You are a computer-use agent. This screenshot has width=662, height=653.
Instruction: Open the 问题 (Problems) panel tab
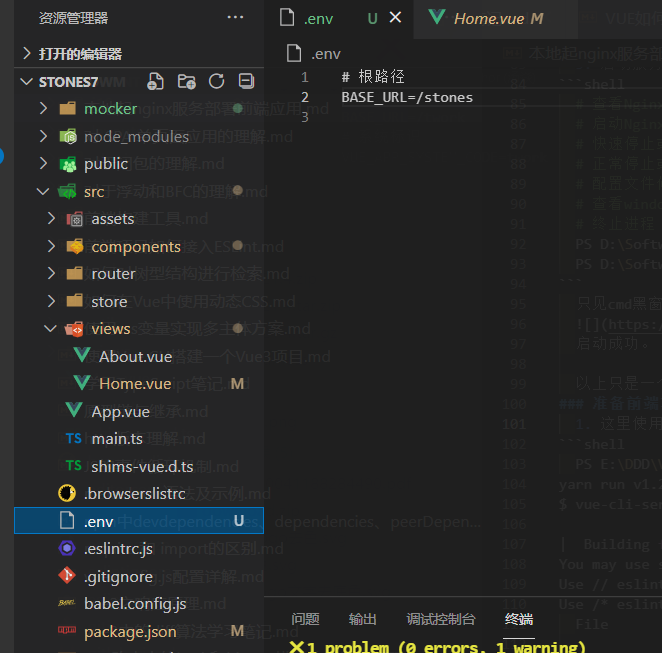pyautogui.click(x=305, y=619)
